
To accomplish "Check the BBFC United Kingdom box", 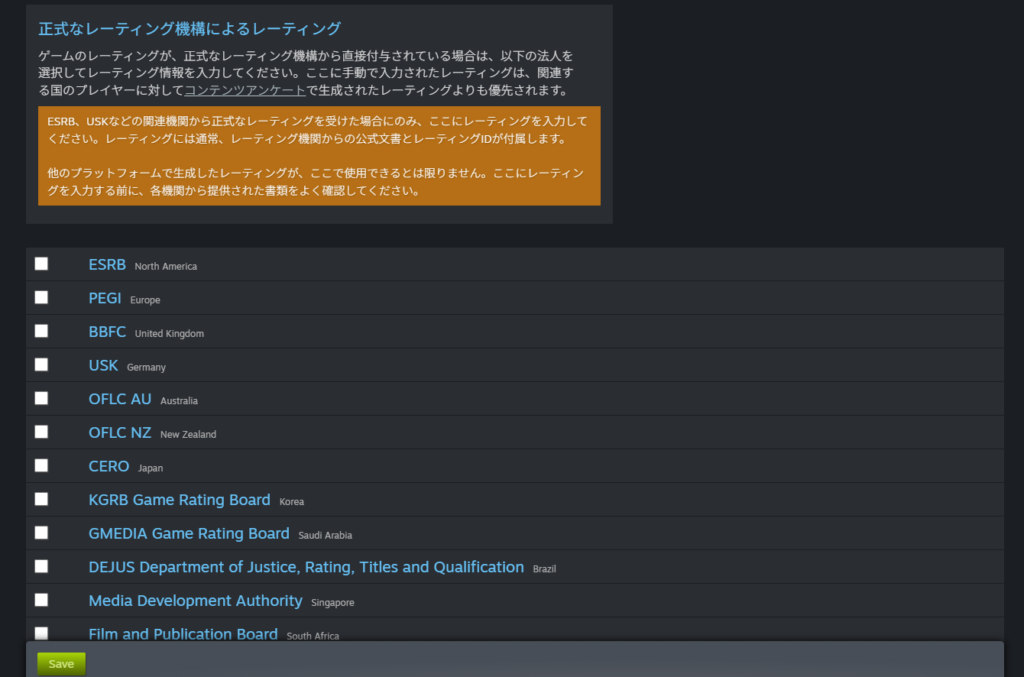I will click(x=41, y=331).
